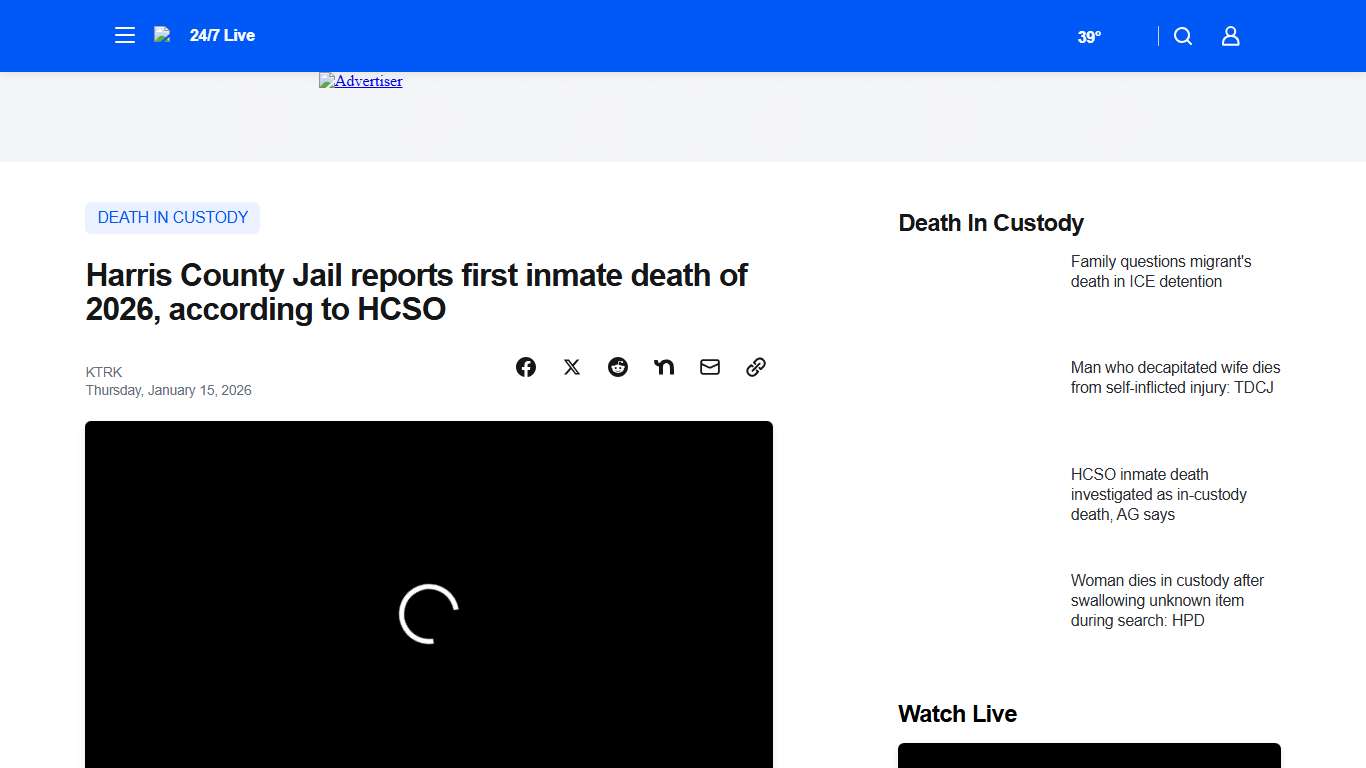Open the hamburger navigation menu

click(124, 35)
